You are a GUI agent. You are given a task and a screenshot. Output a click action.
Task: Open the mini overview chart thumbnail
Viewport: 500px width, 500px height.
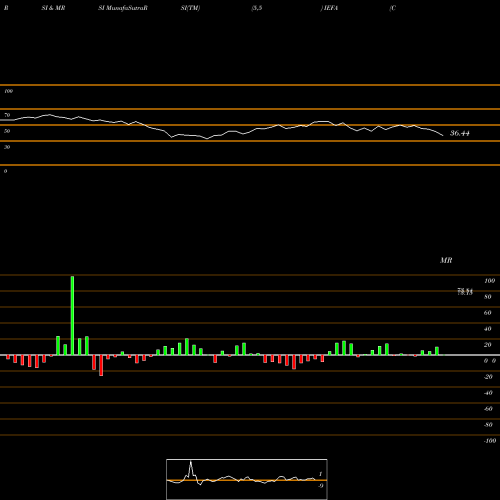[247, 479]
